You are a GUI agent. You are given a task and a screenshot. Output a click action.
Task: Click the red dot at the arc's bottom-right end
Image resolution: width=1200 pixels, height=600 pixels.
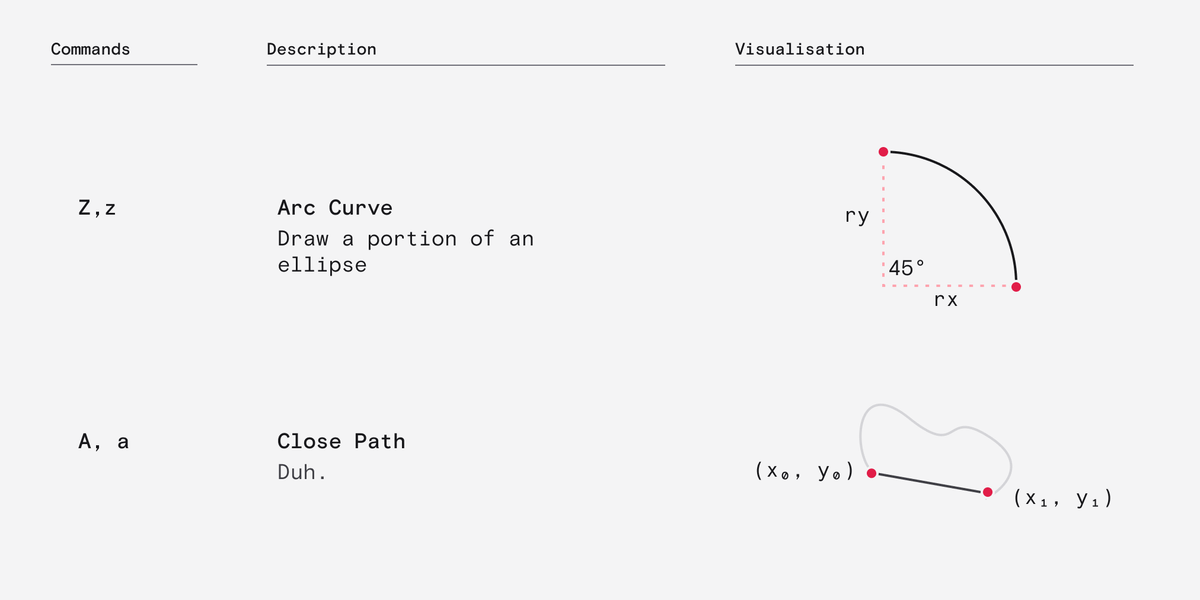pos(1016,287)
